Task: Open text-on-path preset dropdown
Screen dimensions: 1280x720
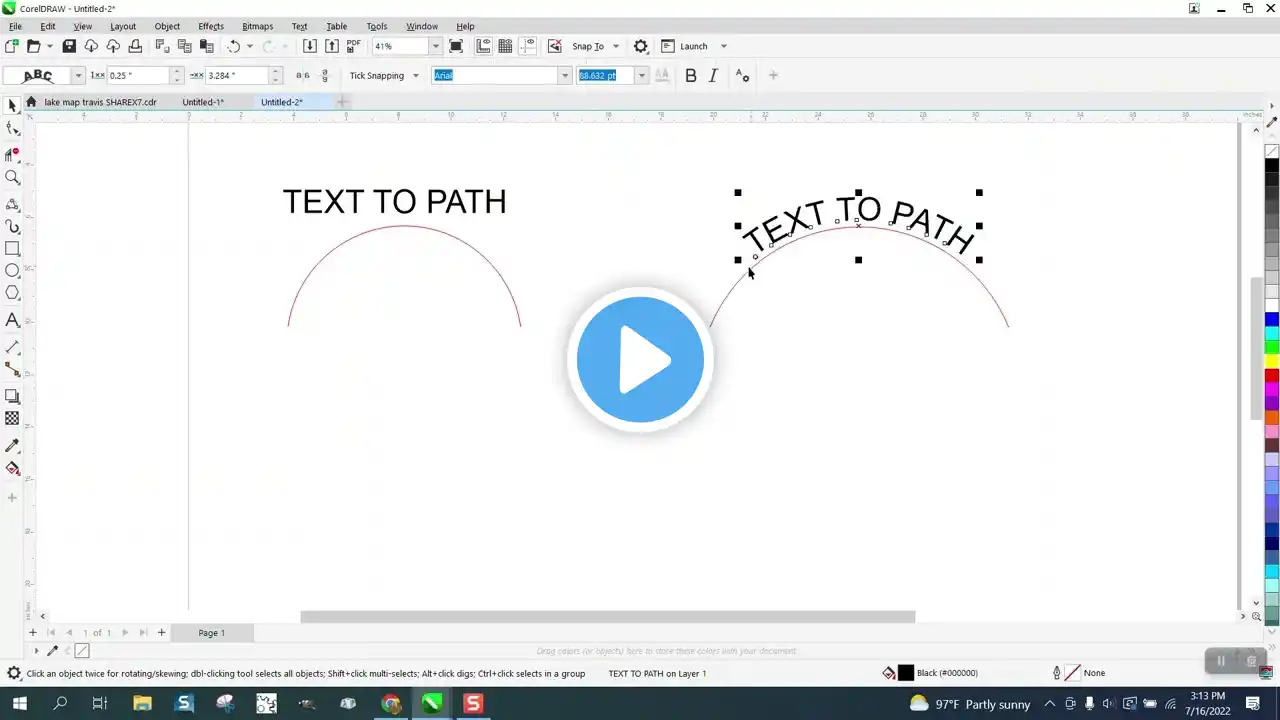Action: 78,76
